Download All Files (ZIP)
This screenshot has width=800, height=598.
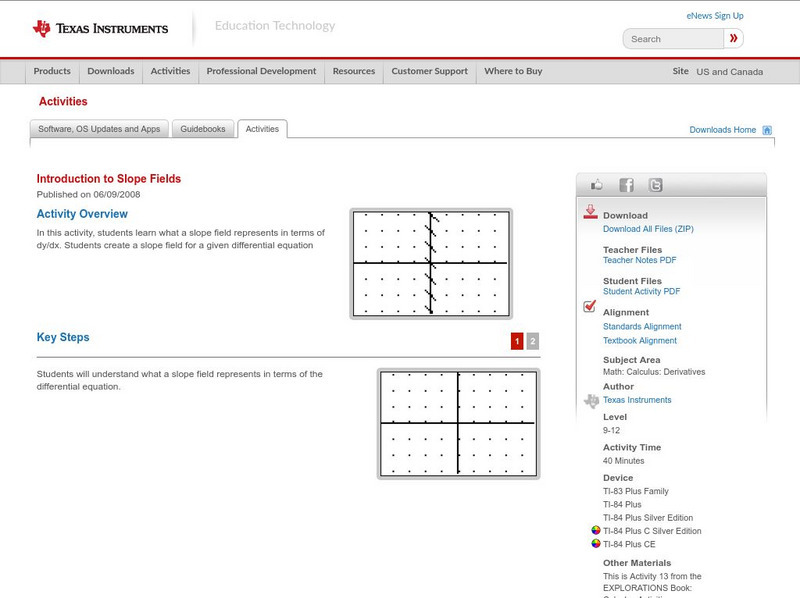pos(648,229)
